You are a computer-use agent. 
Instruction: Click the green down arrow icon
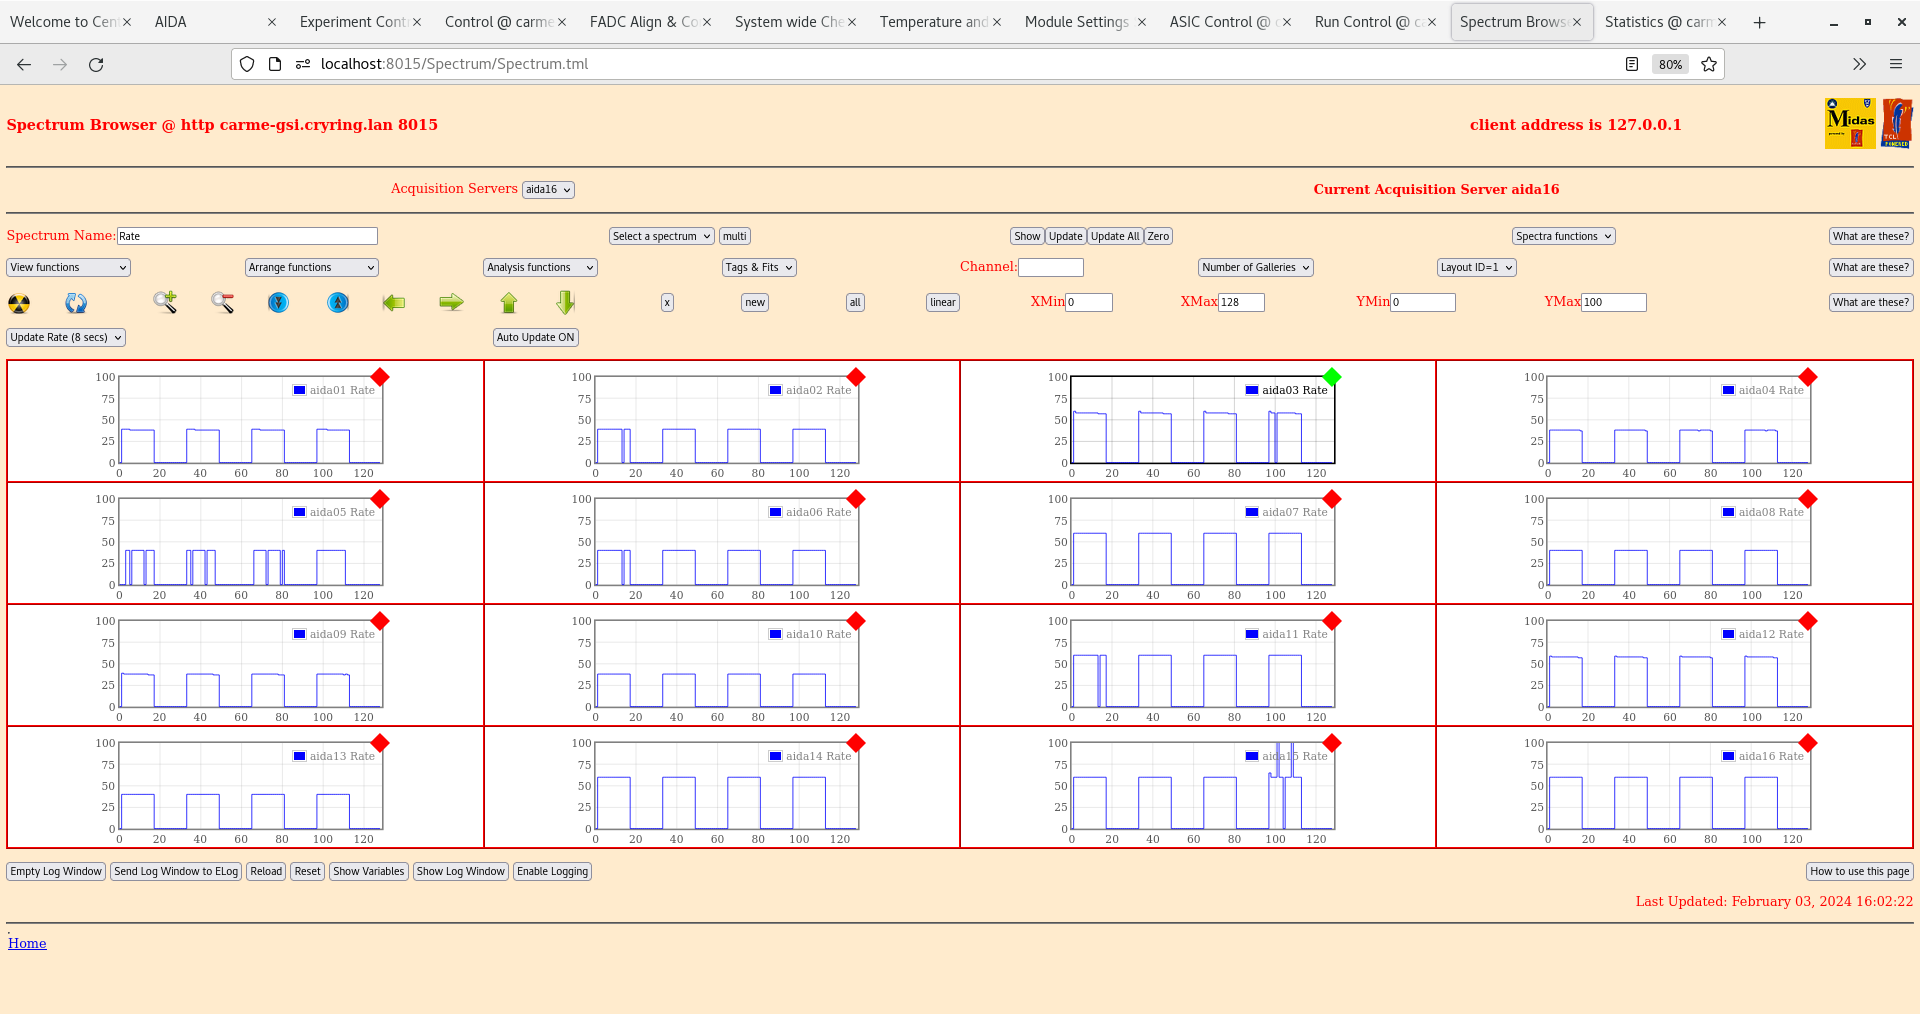(x=566, y=302)
